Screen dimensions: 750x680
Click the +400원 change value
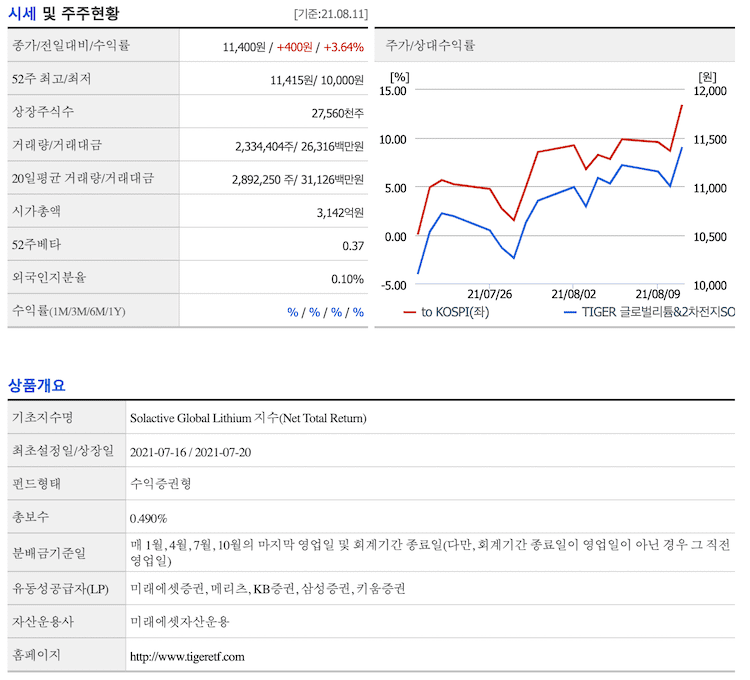(294, 47)
